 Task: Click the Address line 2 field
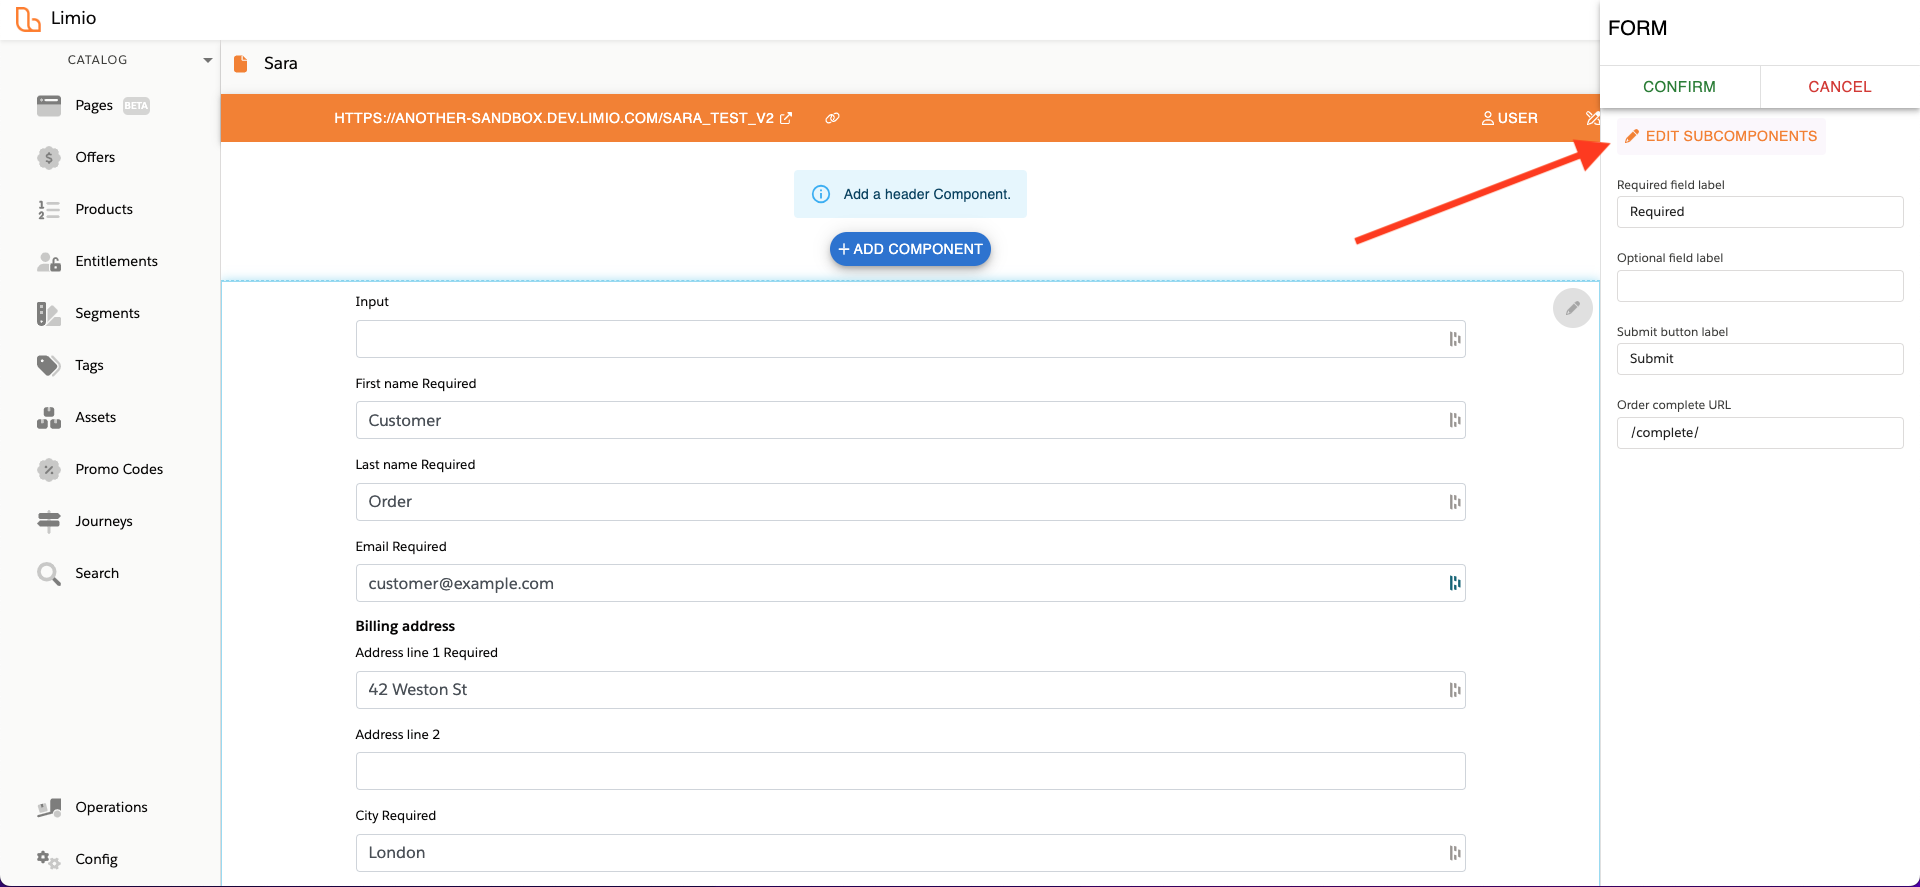pyautogui.click(x=910, y=771)
